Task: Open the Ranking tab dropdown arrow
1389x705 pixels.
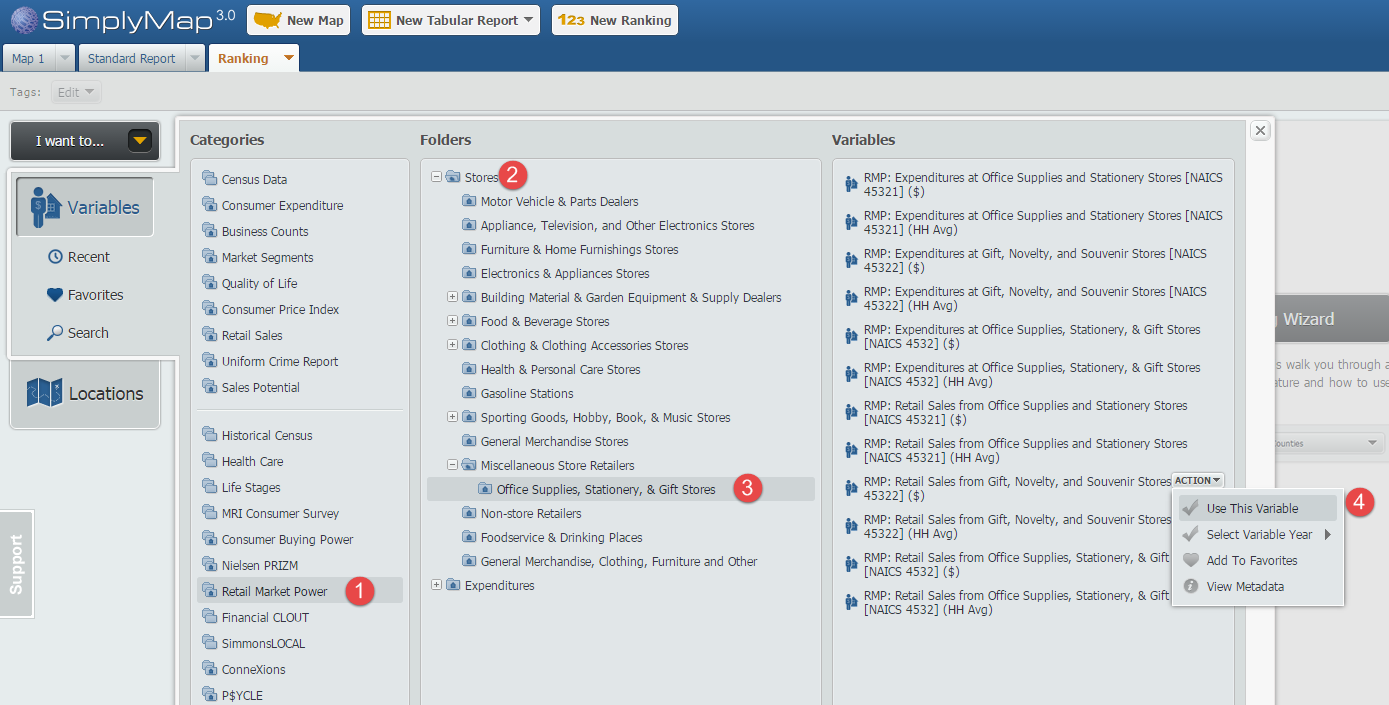Action: pyautogui.click(x=289, y=59)
